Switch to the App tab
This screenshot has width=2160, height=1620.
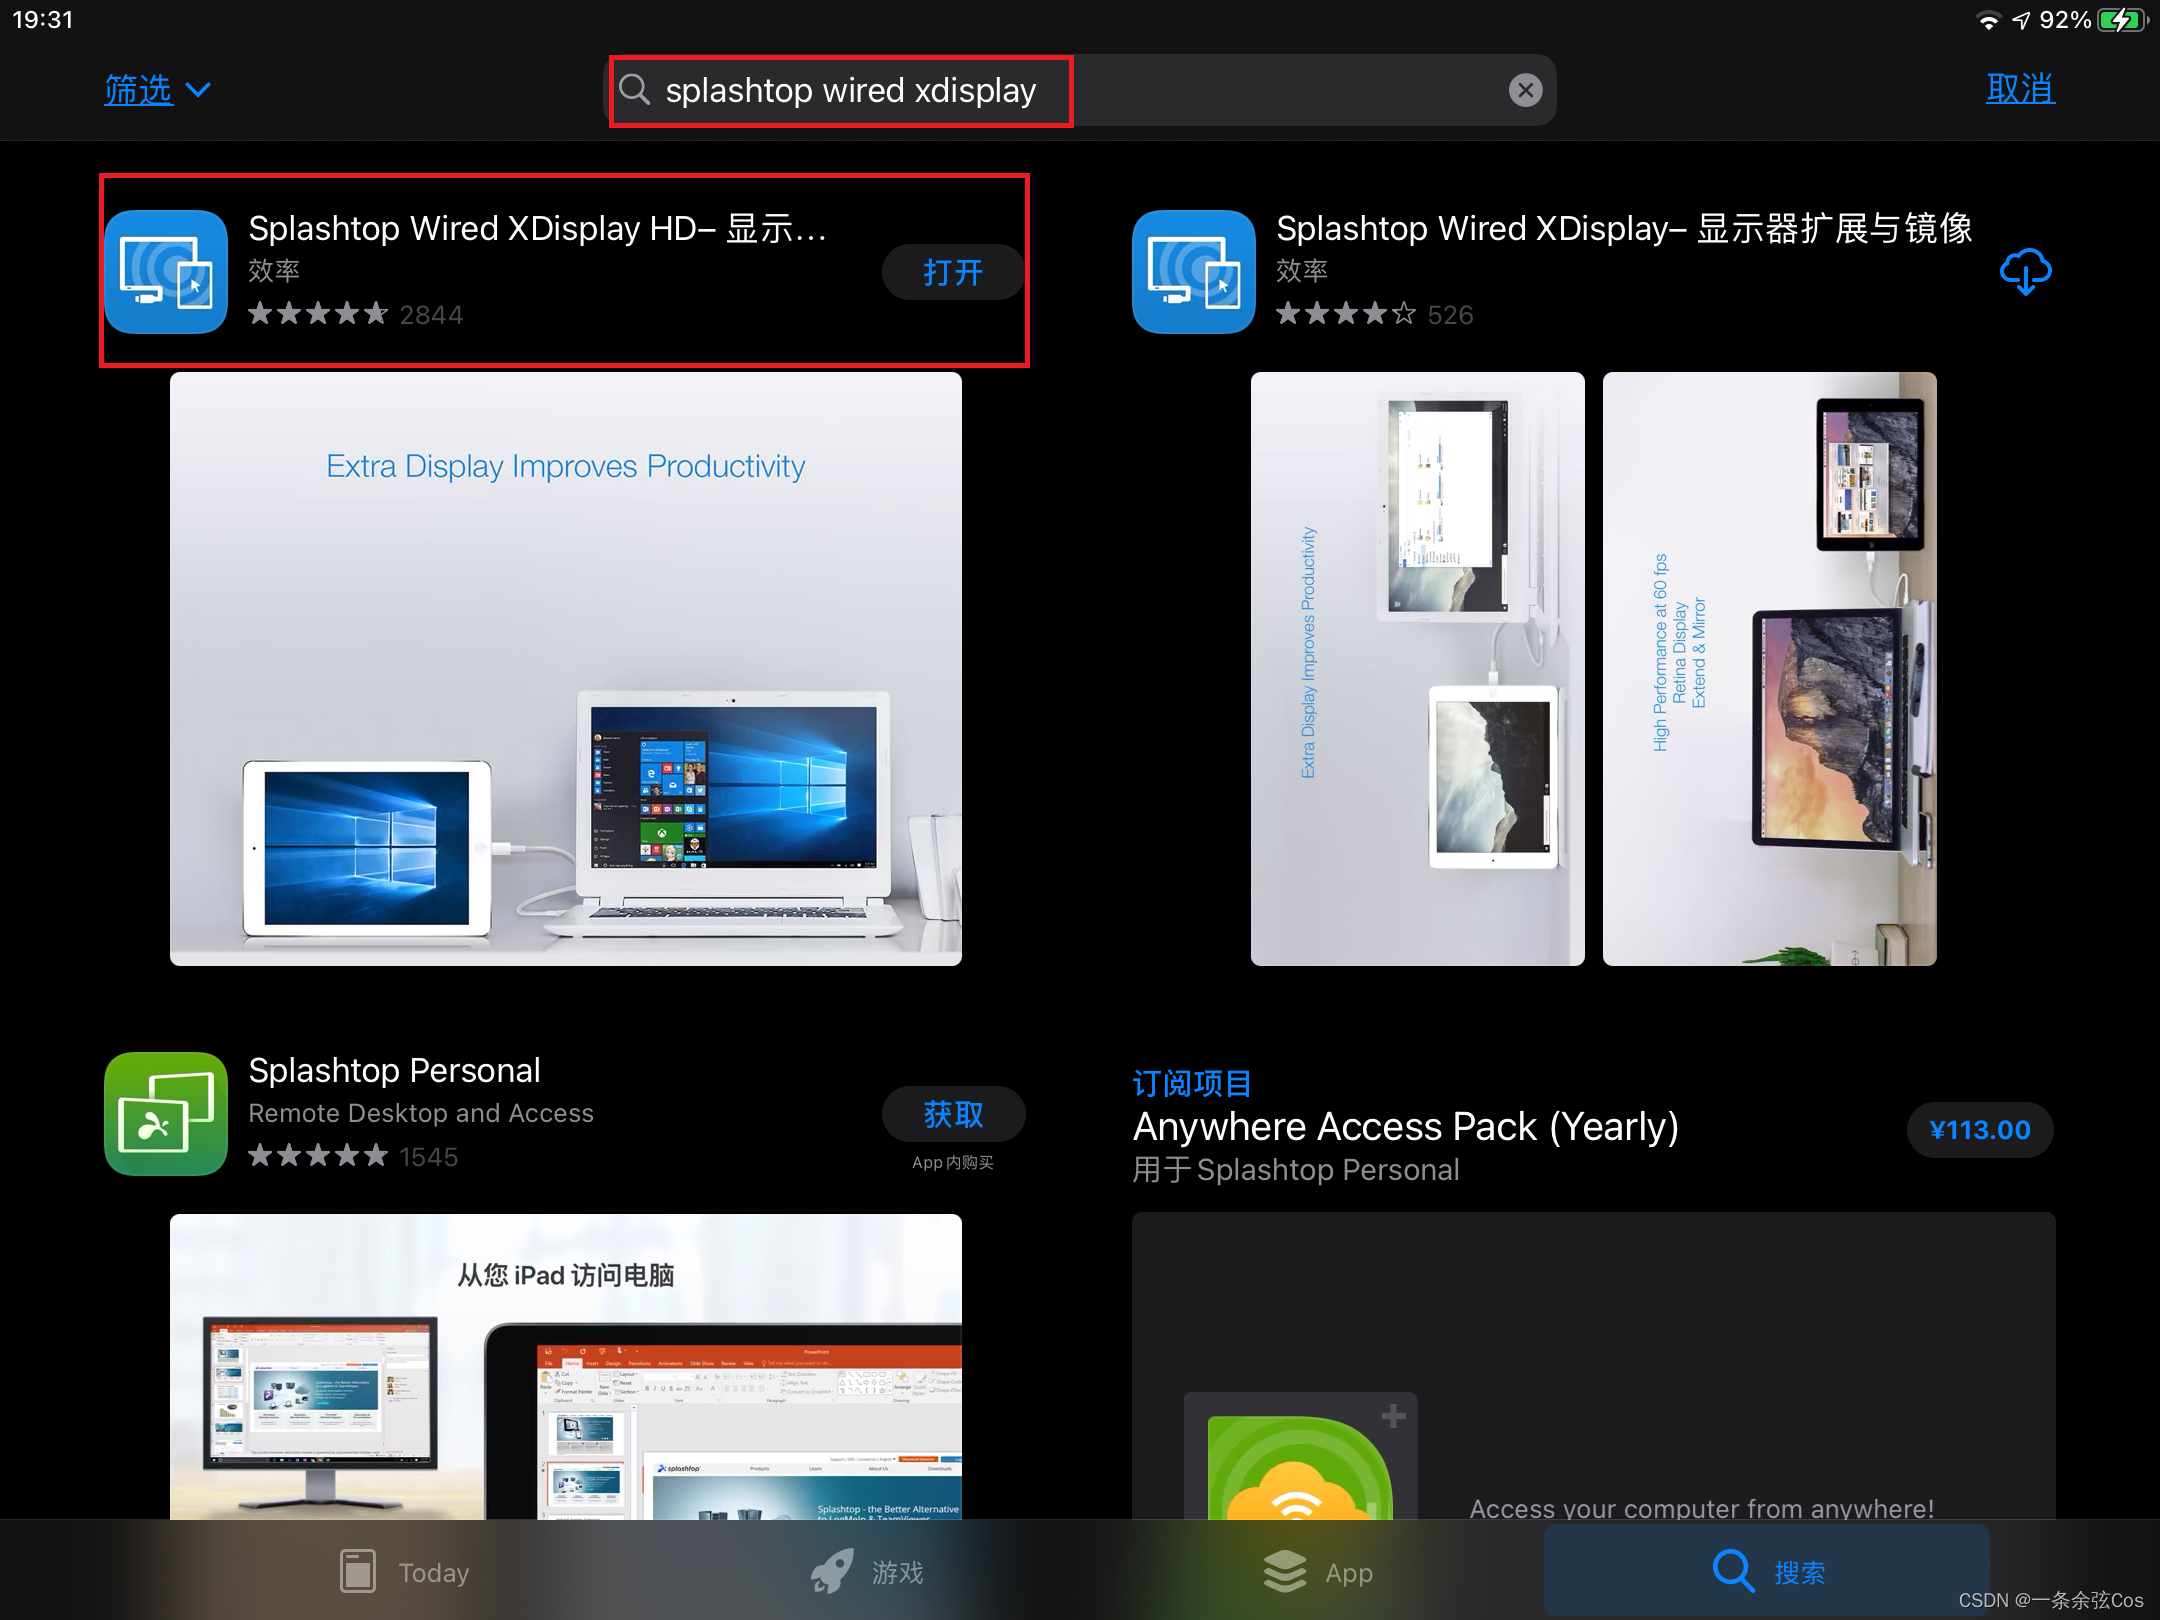1317,1572
